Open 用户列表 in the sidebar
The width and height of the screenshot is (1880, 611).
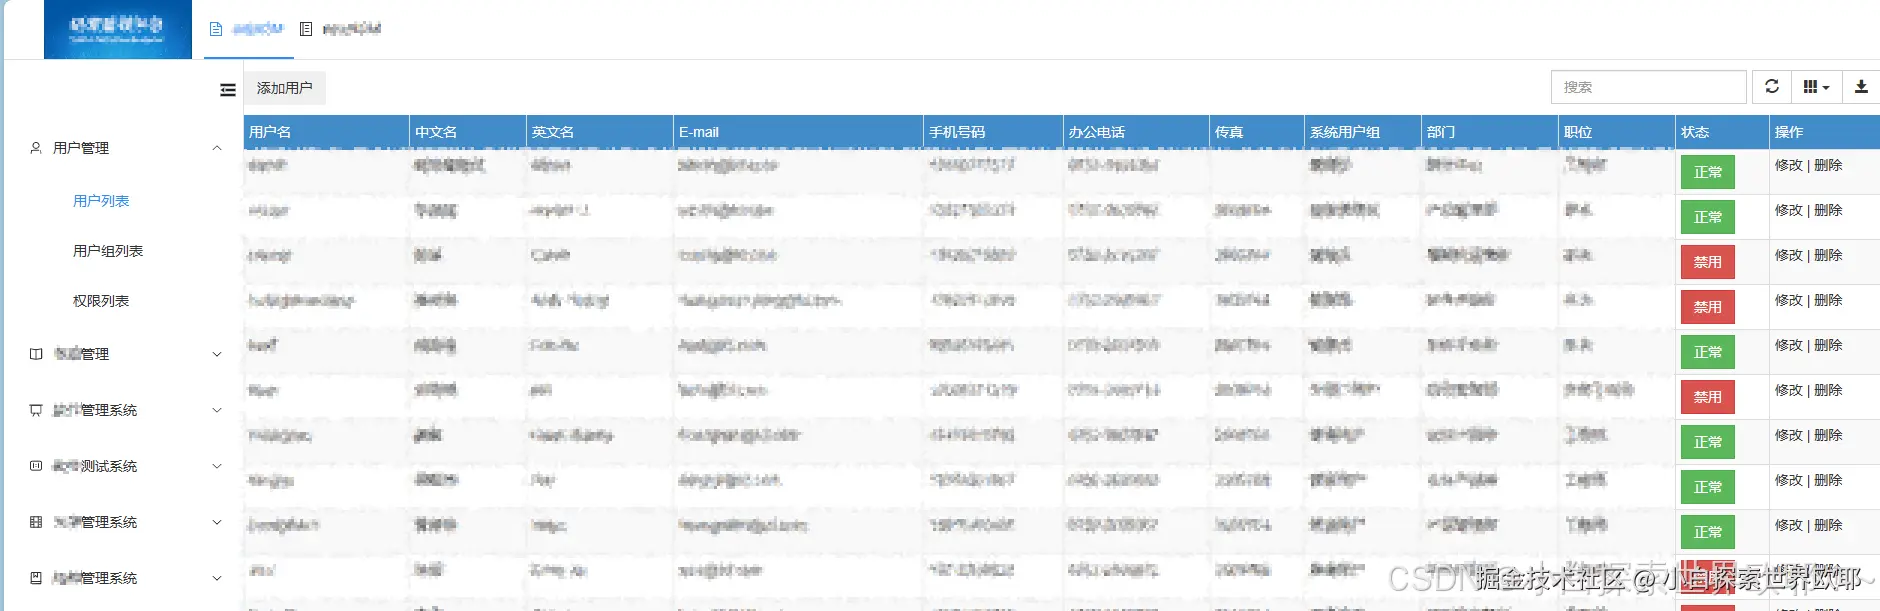point(101,201)
